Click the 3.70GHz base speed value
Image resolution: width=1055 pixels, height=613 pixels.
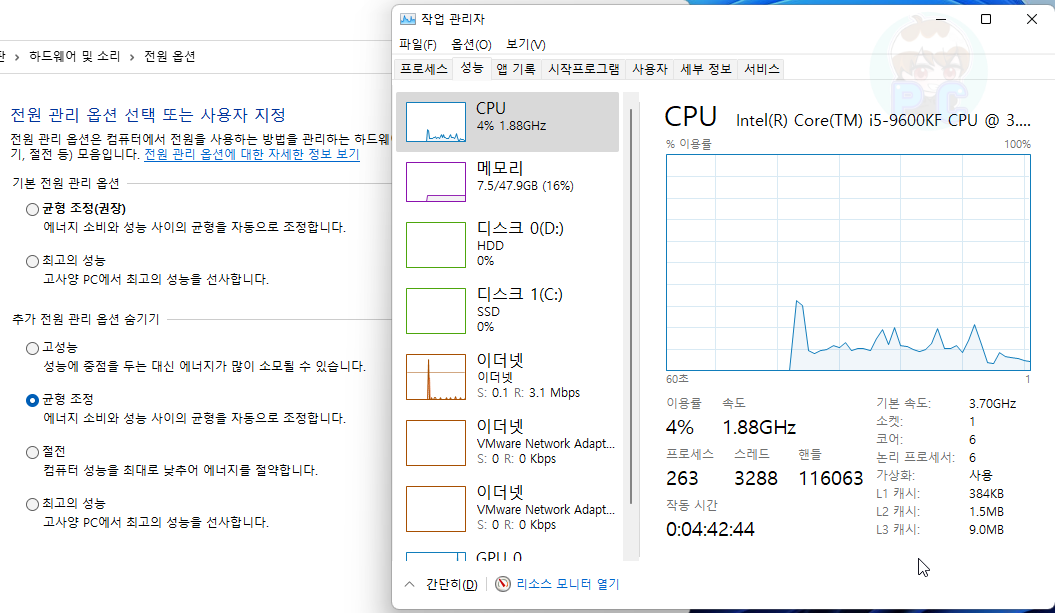click(992, 404)
